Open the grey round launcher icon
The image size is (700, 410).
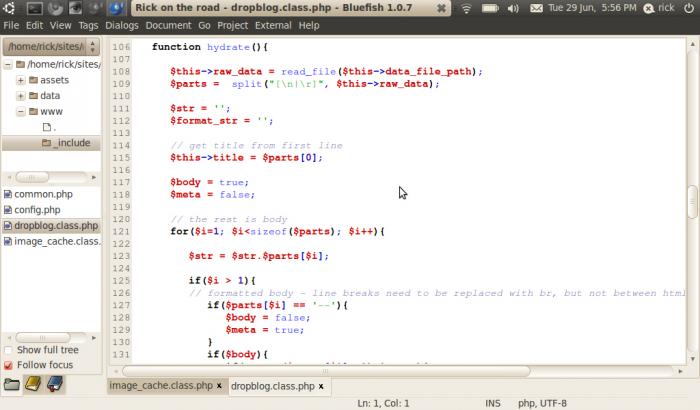pos(95,8)
